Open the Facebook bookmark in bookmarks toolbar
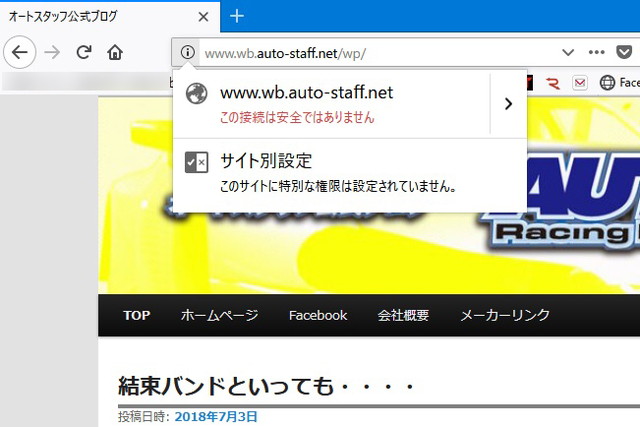 pos(620,83)
